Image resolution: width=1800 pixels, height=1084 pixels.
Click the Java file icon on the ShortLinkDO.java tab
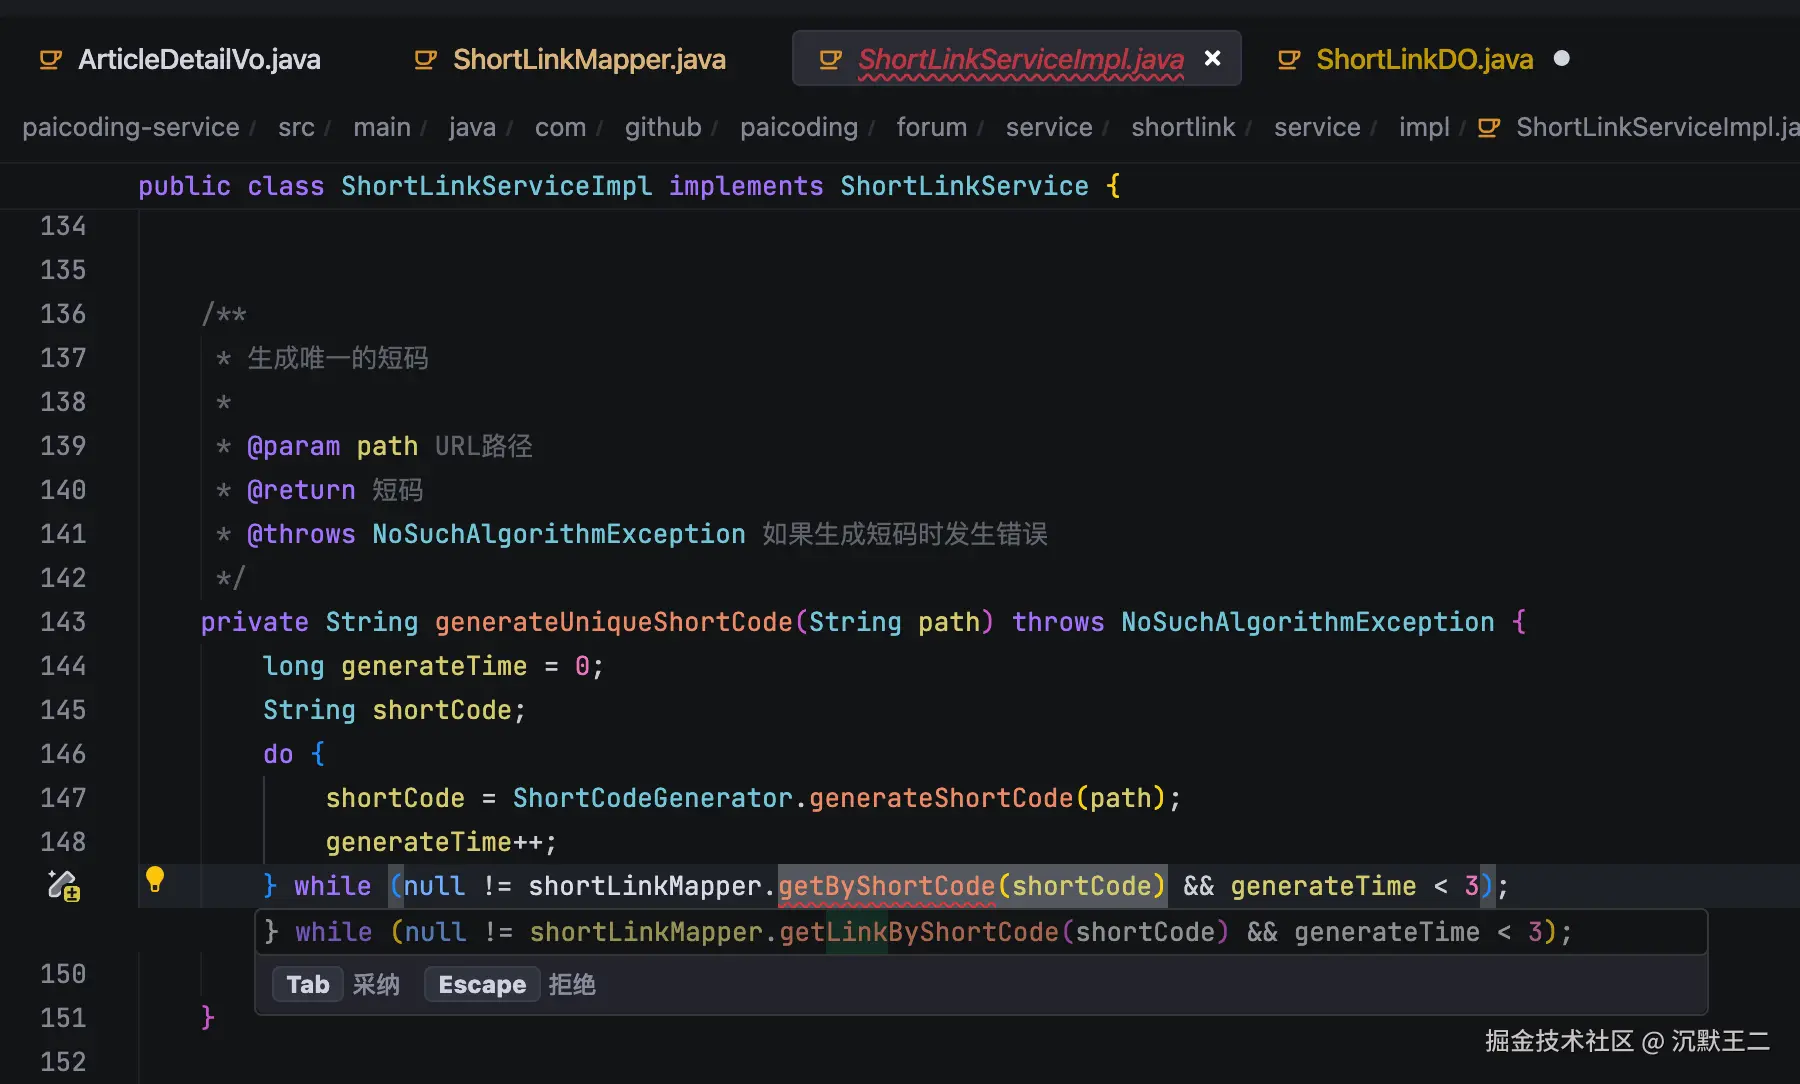click(1289, 60)
